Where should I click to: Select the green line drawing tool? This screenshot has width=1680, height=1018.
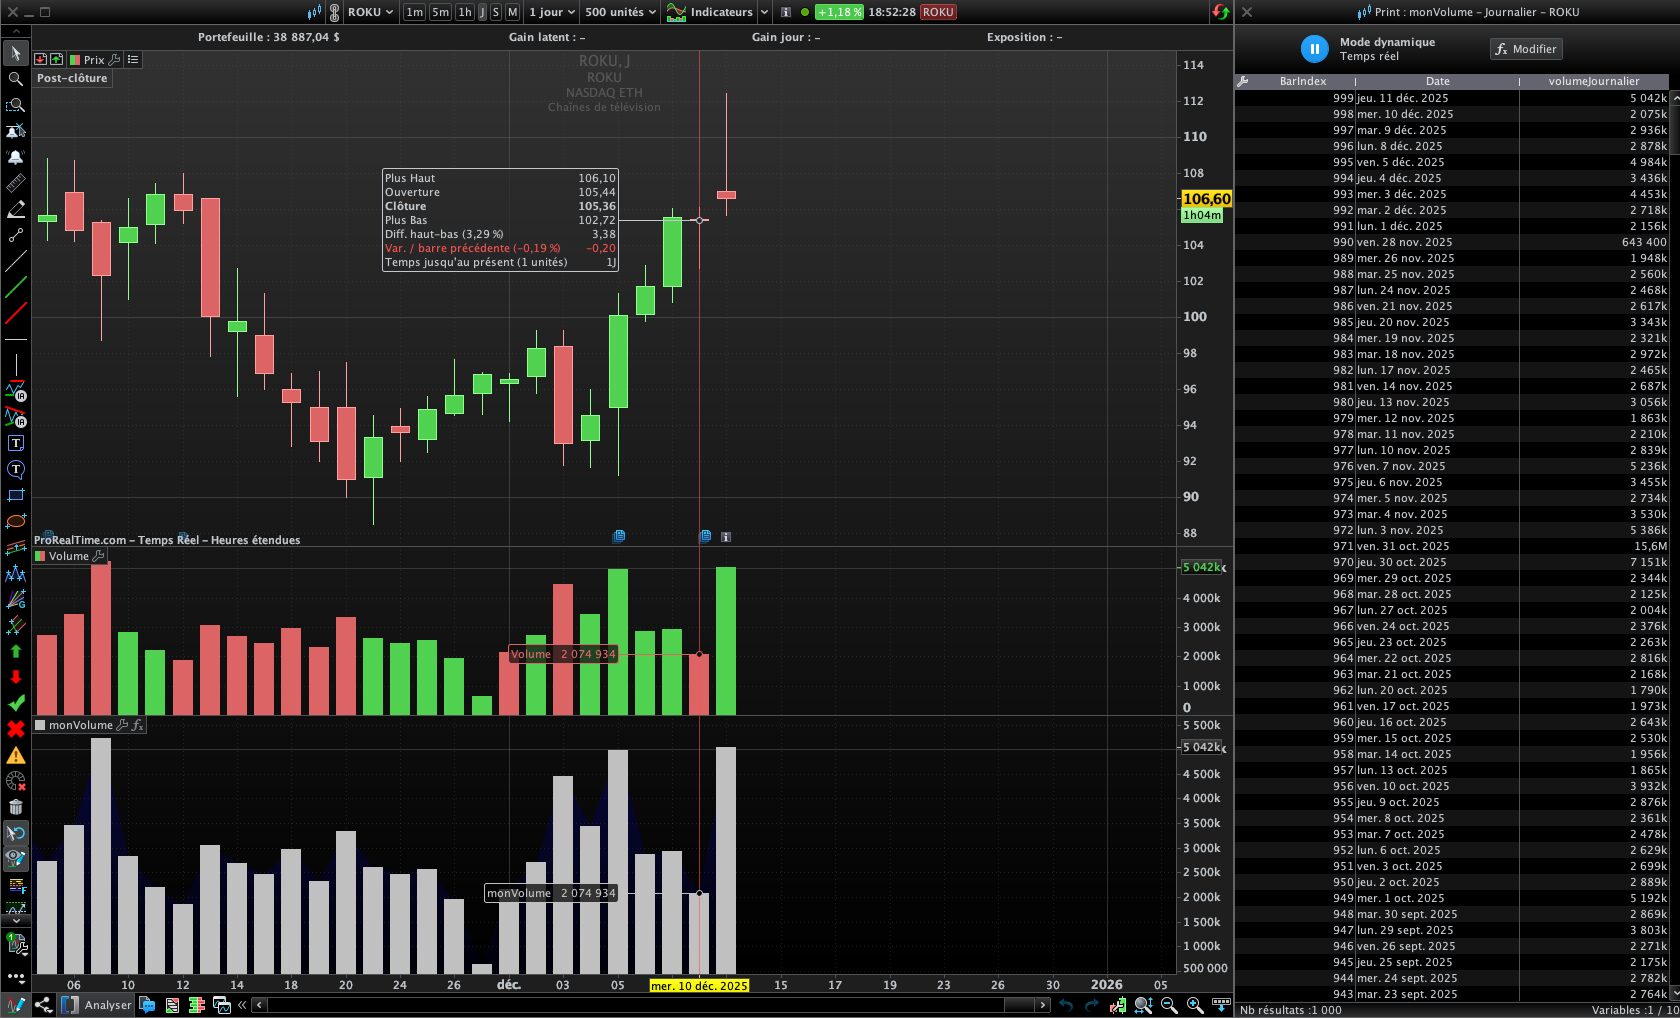(16, 288)
